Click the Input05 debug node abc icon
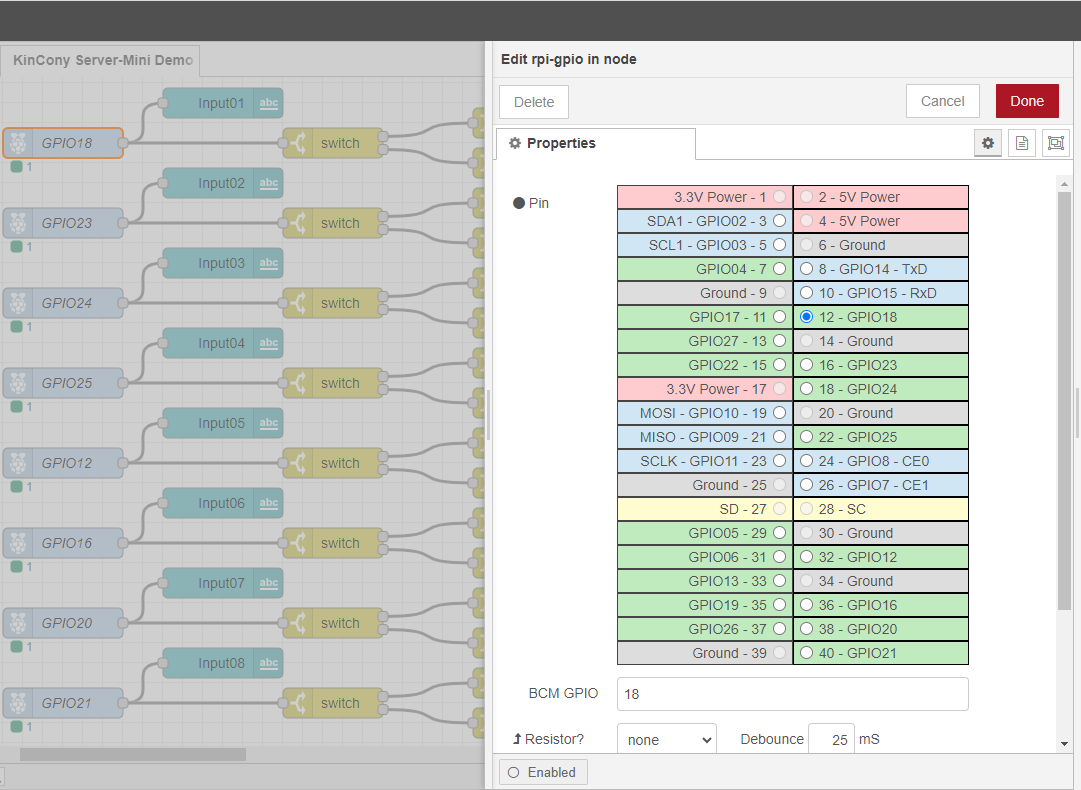Screen dimensions: 1081x790 point(269,423)
